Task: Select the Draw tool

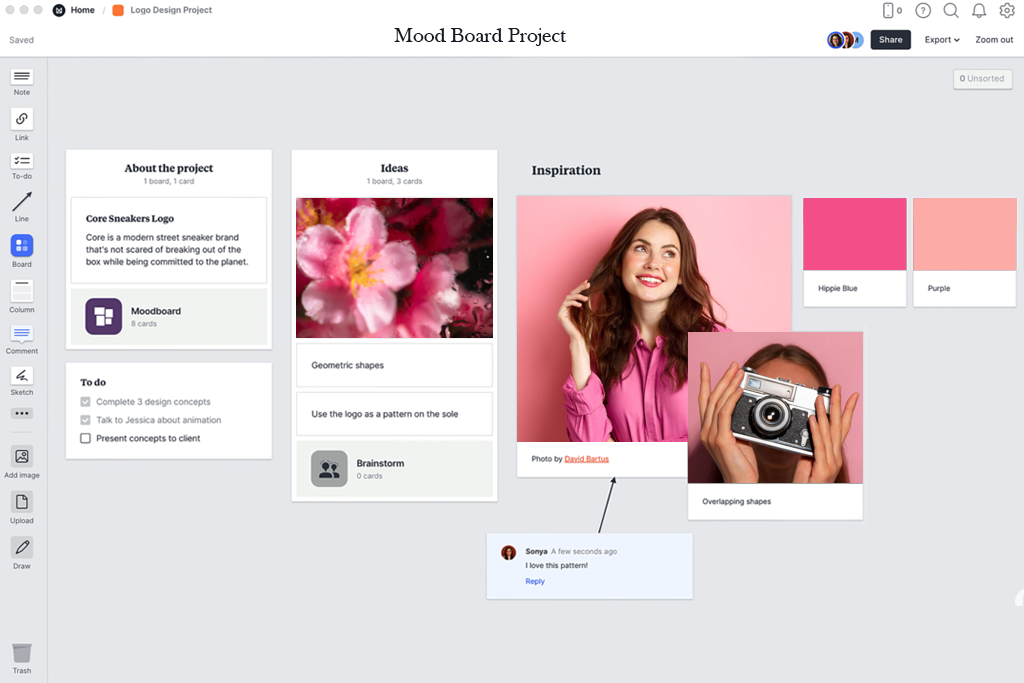Action: click(x=22, y=547)
